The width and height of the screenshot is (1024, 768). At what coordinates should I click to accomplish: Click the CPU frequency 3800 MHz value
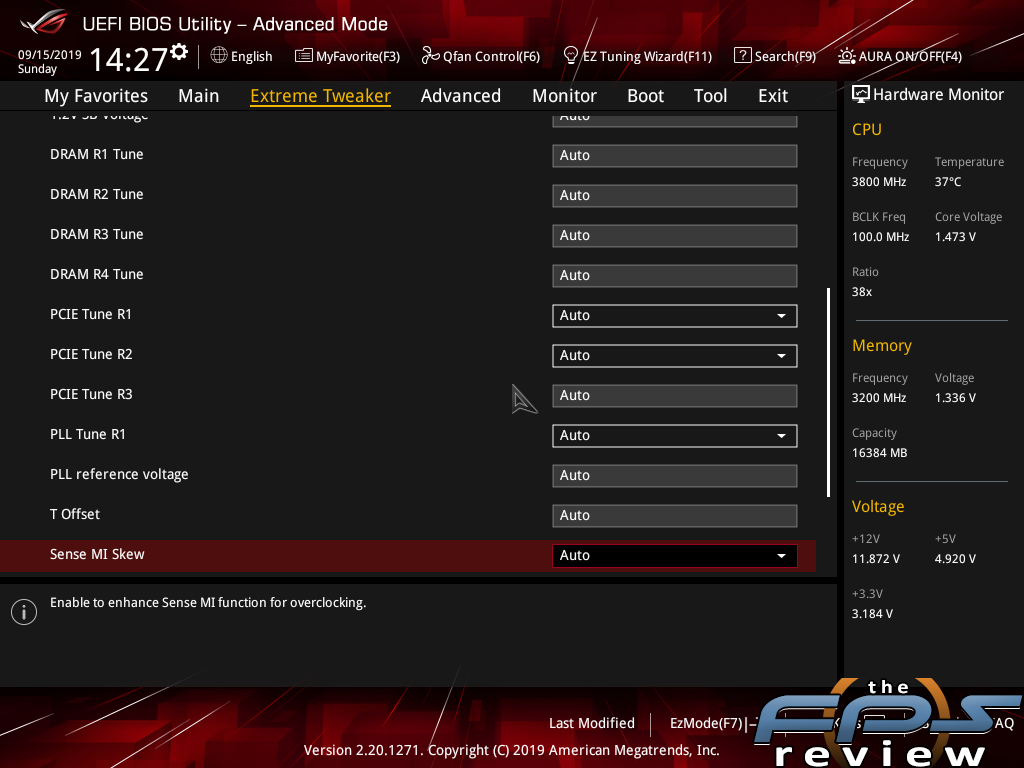point(879,182)
